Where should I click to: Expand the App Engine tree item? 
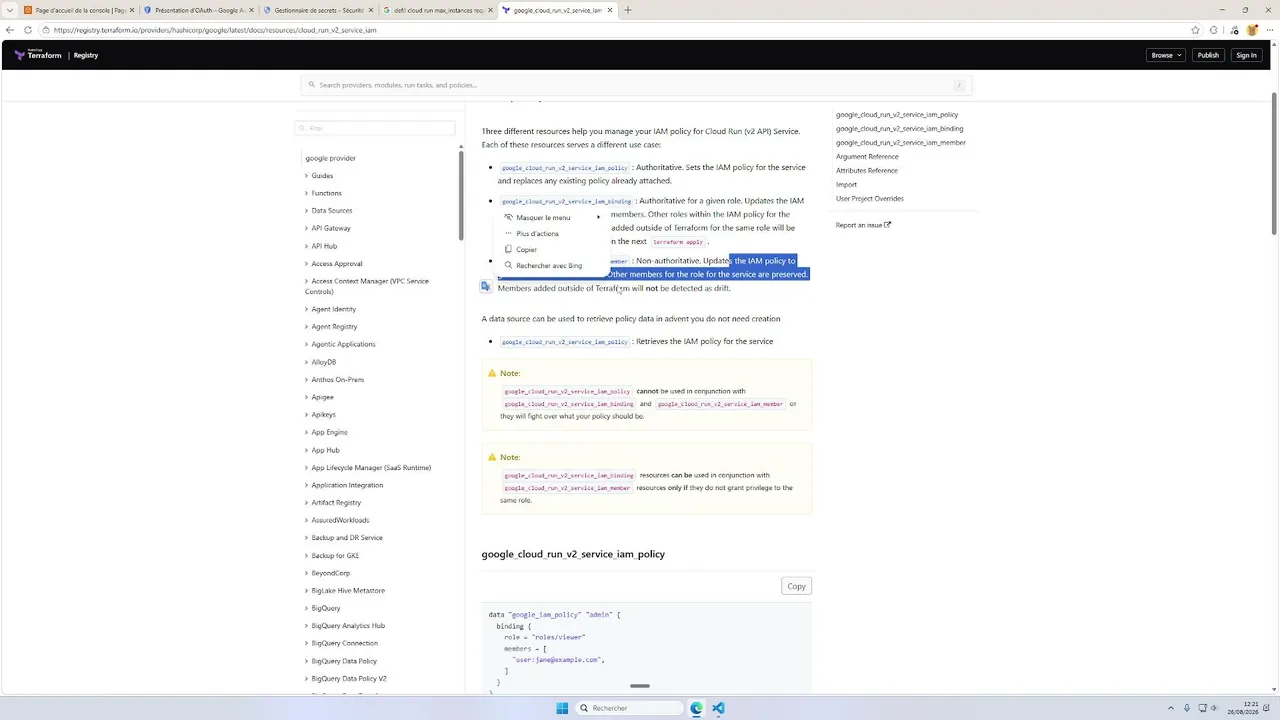(x=329, y=432)
